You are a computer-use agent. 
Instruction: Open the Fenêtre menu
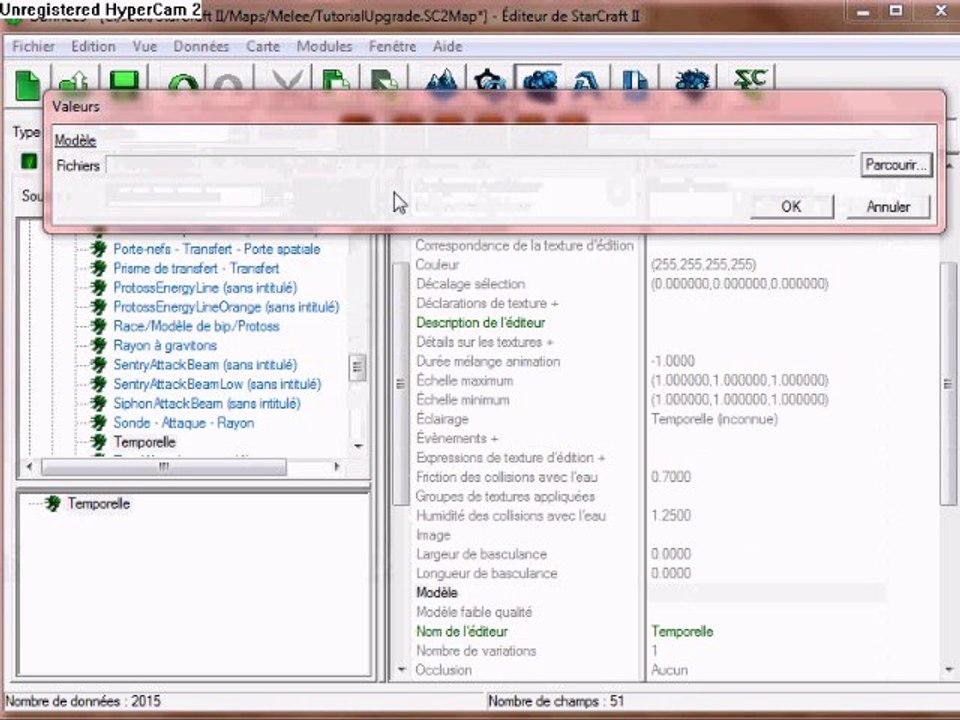[x=392, y=47]
